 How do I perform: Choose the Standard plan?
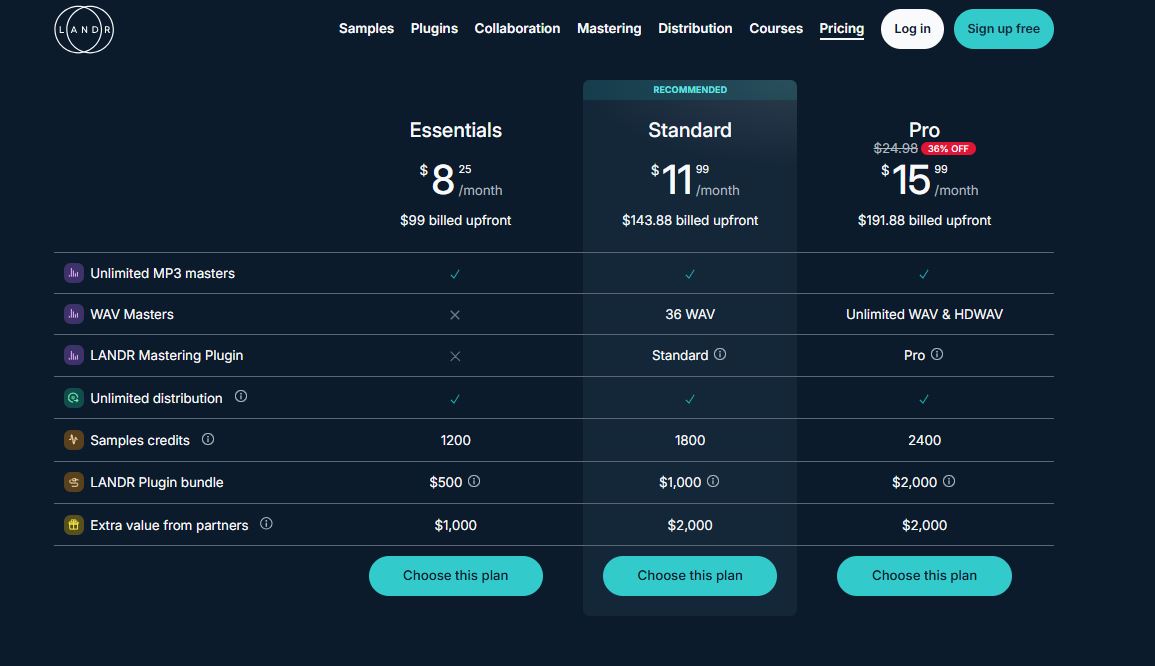[x=689, y=575]
